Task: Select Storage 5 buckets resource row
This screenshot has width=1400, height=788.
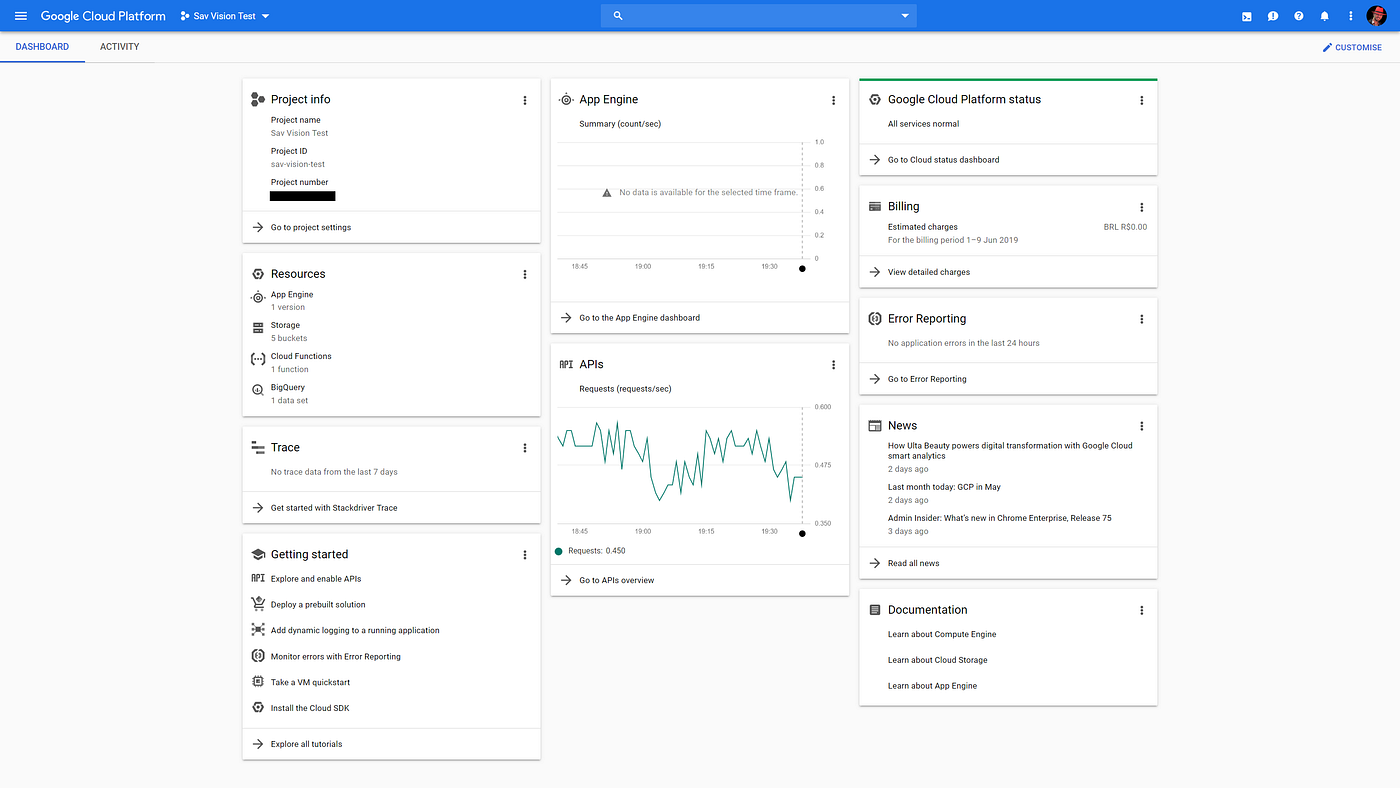Action: (391, 332)
